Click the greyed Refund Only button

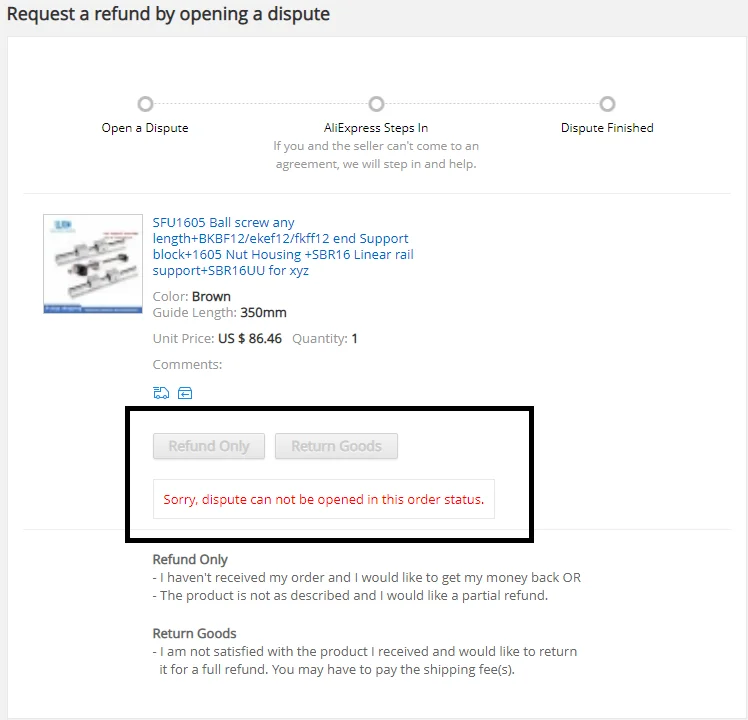tap(209, 446)
